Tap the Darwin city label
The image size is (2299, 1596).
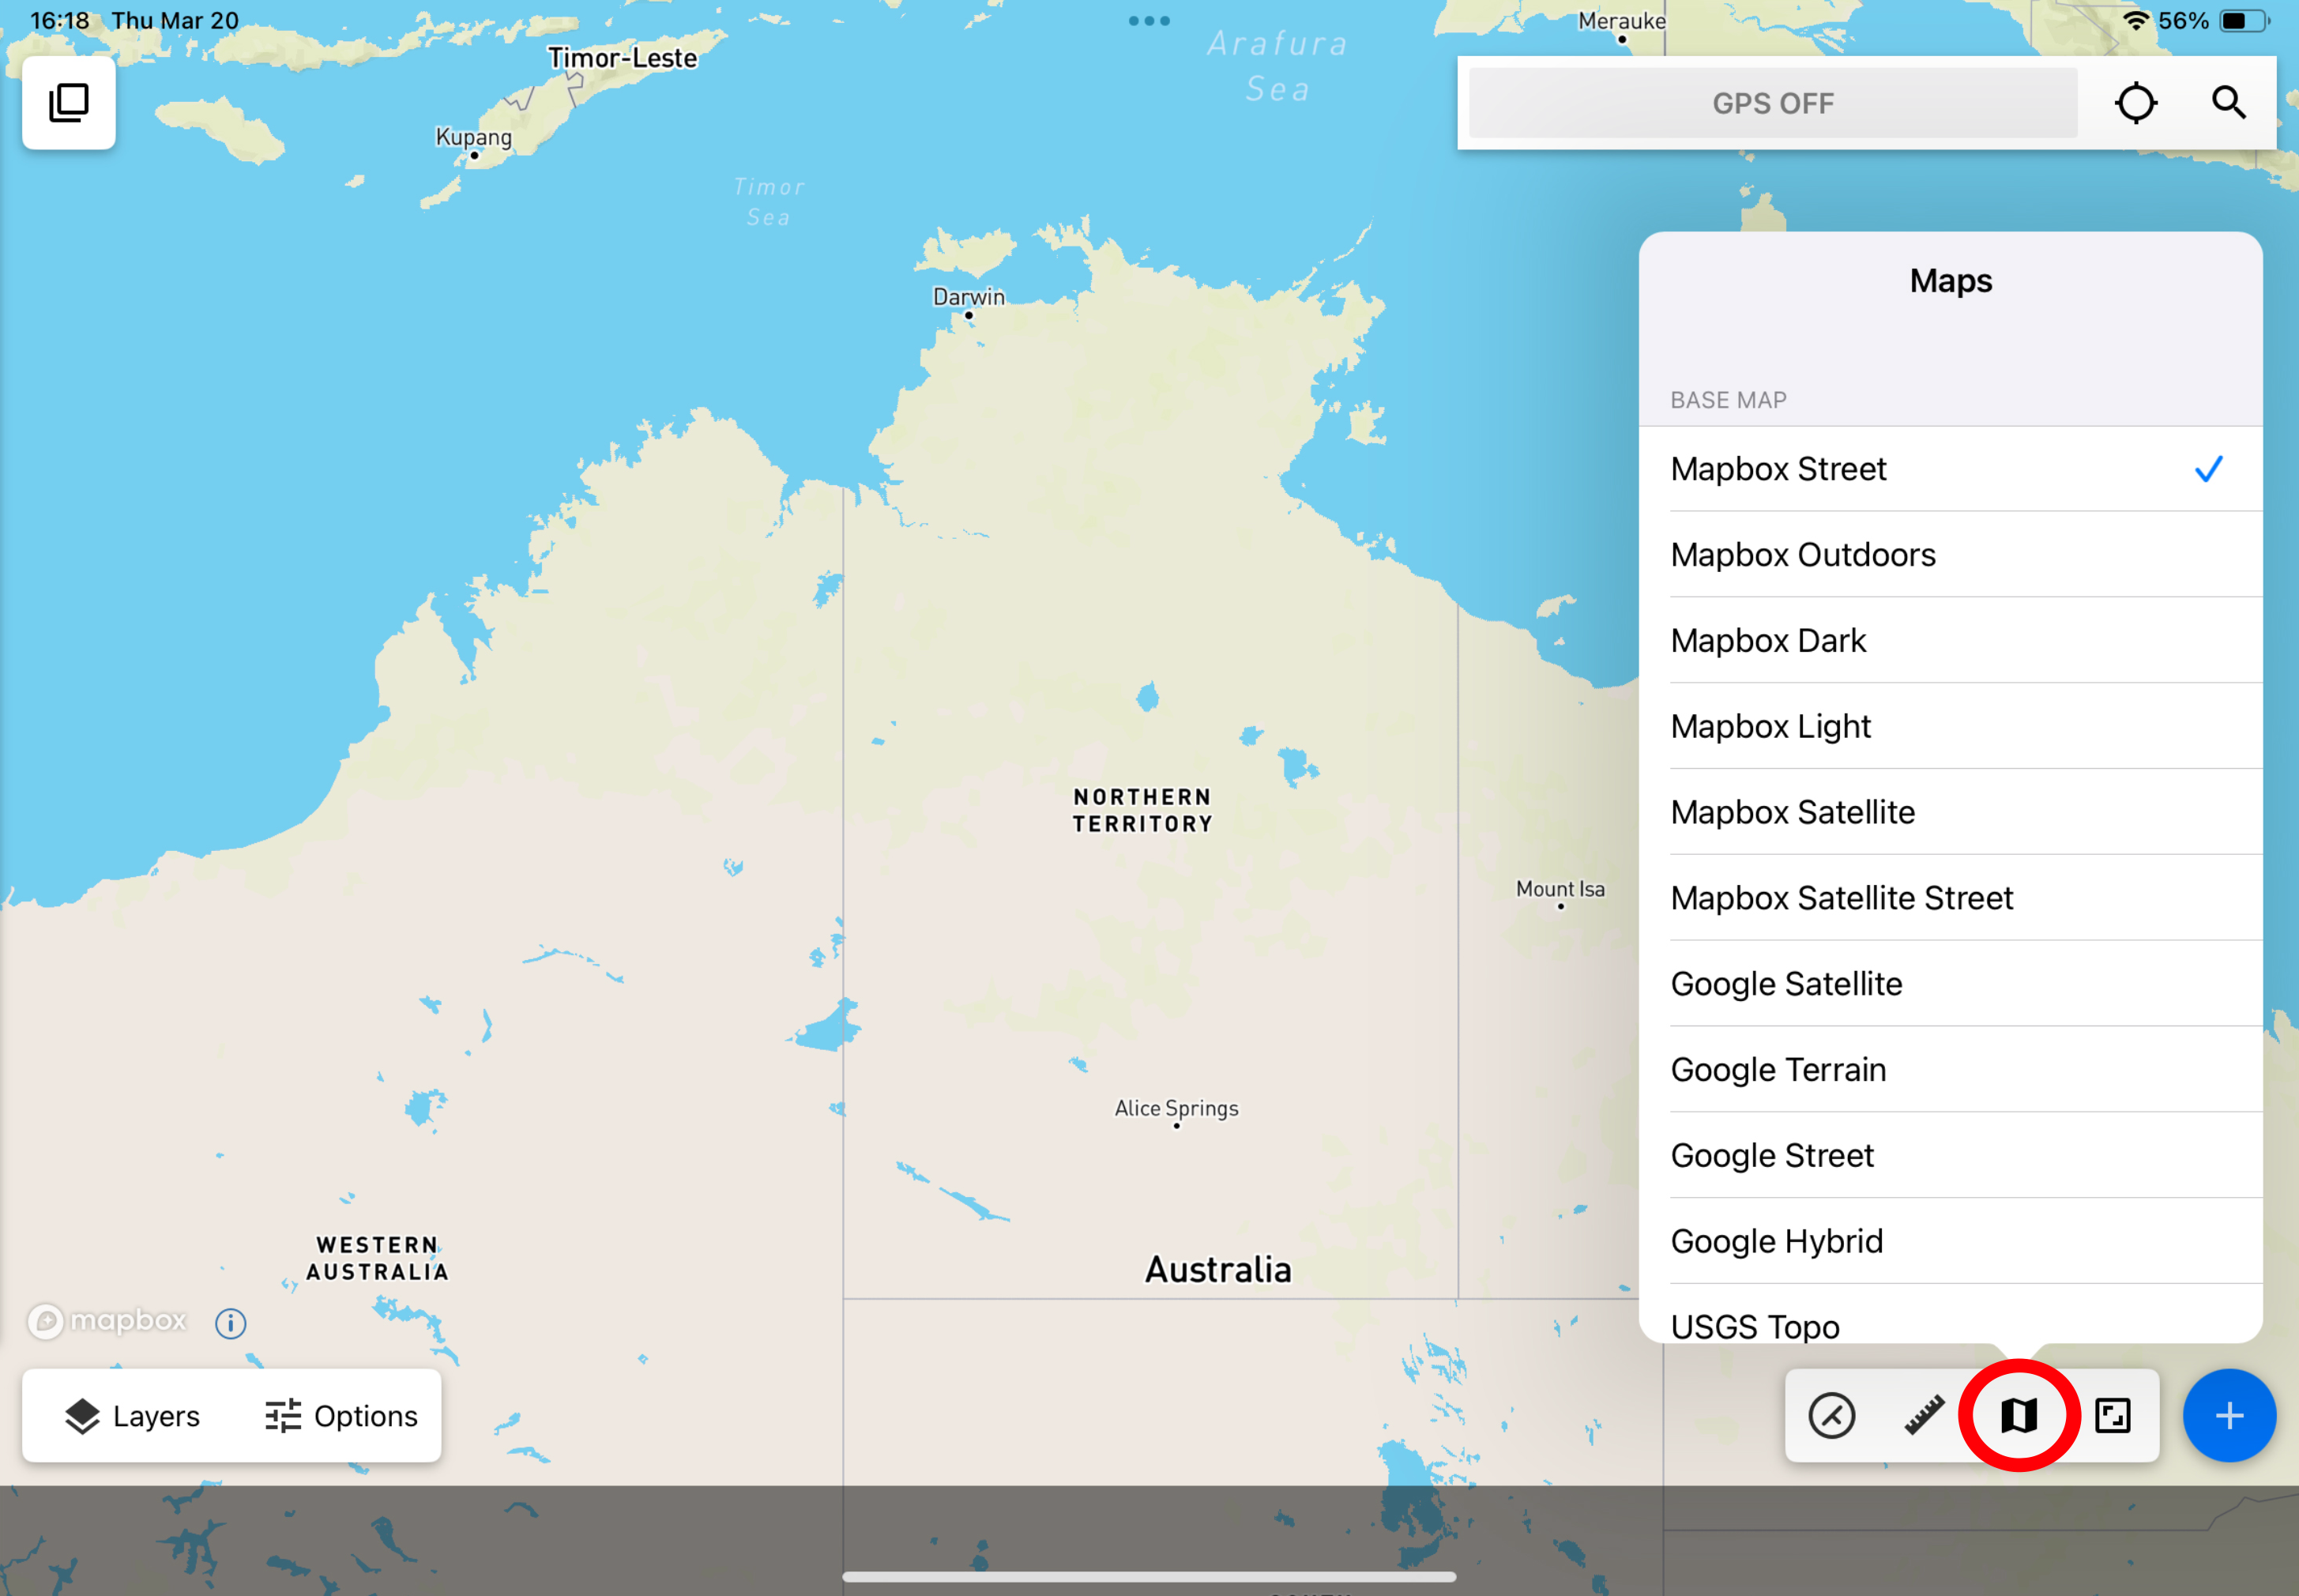968,297
